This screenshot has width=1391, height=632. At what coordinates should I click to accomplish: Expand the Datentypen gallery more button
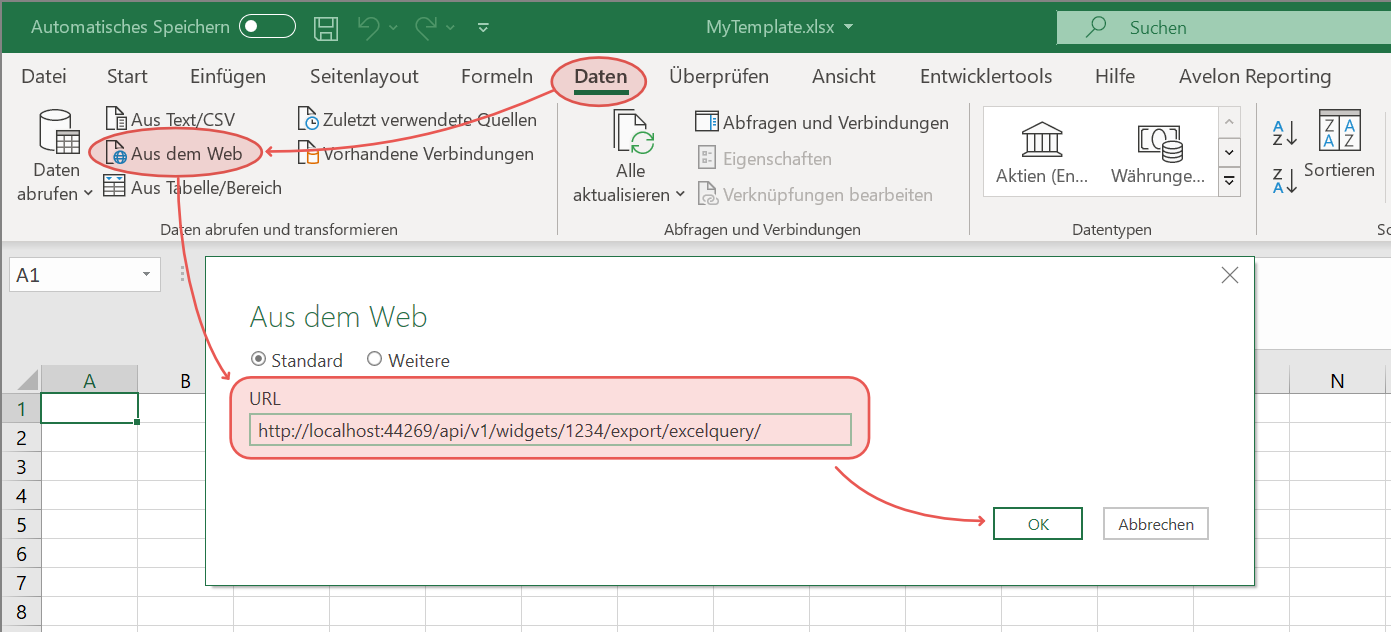point(1230,182)
